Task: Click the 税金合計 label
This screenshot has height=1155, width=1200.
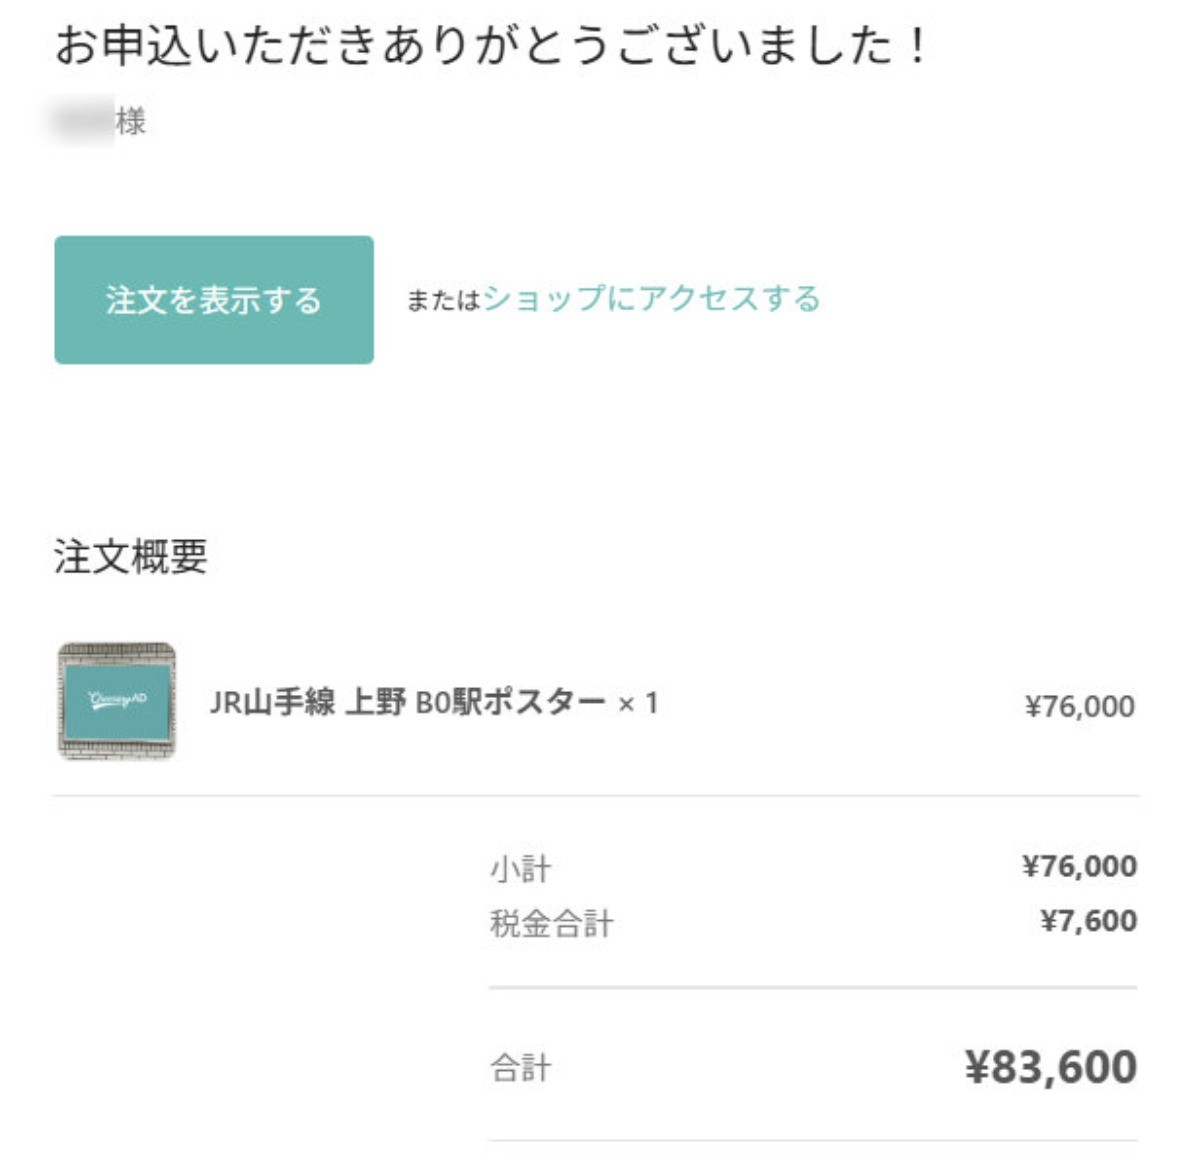Action: 551,922
